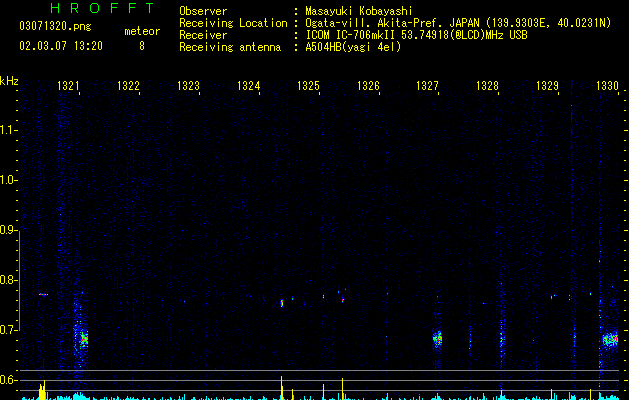Click the A504HB(yagi 4el) antenna text

tap(353, 47)
